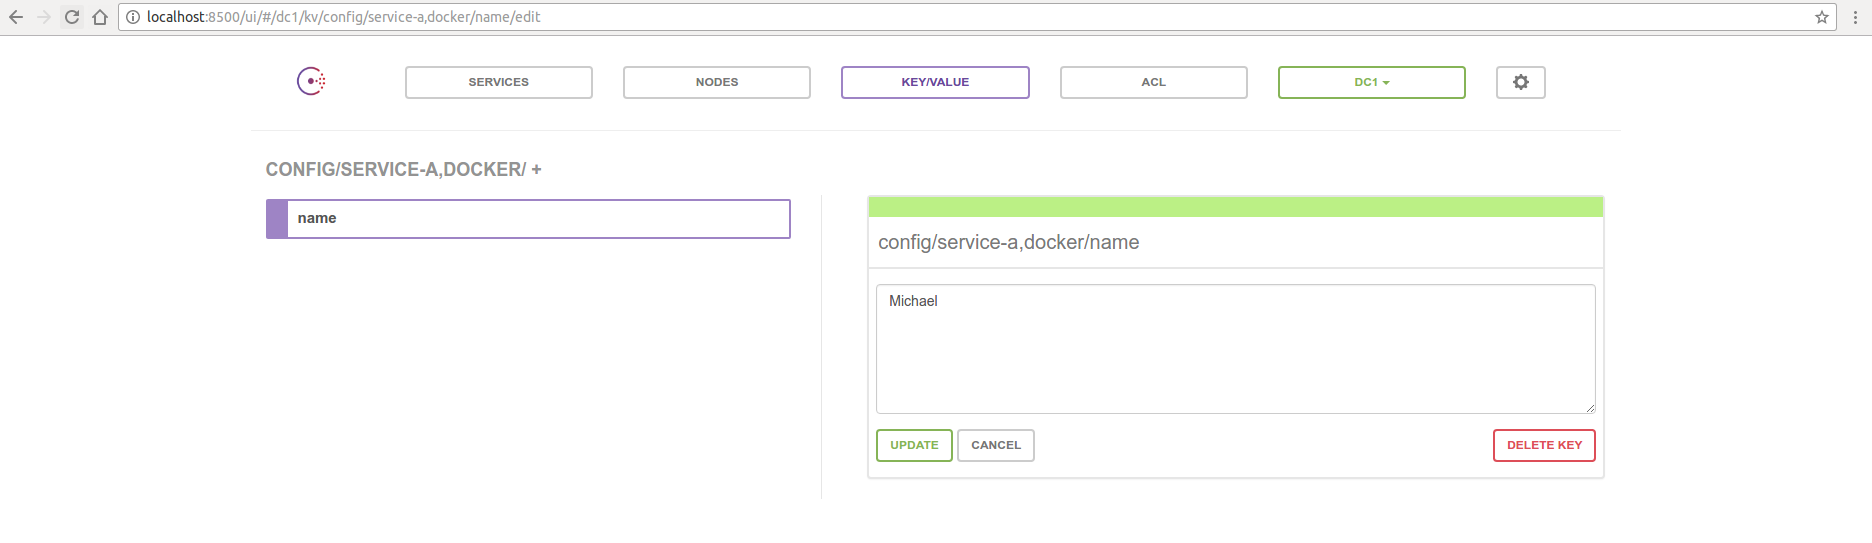
Task: Select the Key/Value tab
Action: (935, 82)
